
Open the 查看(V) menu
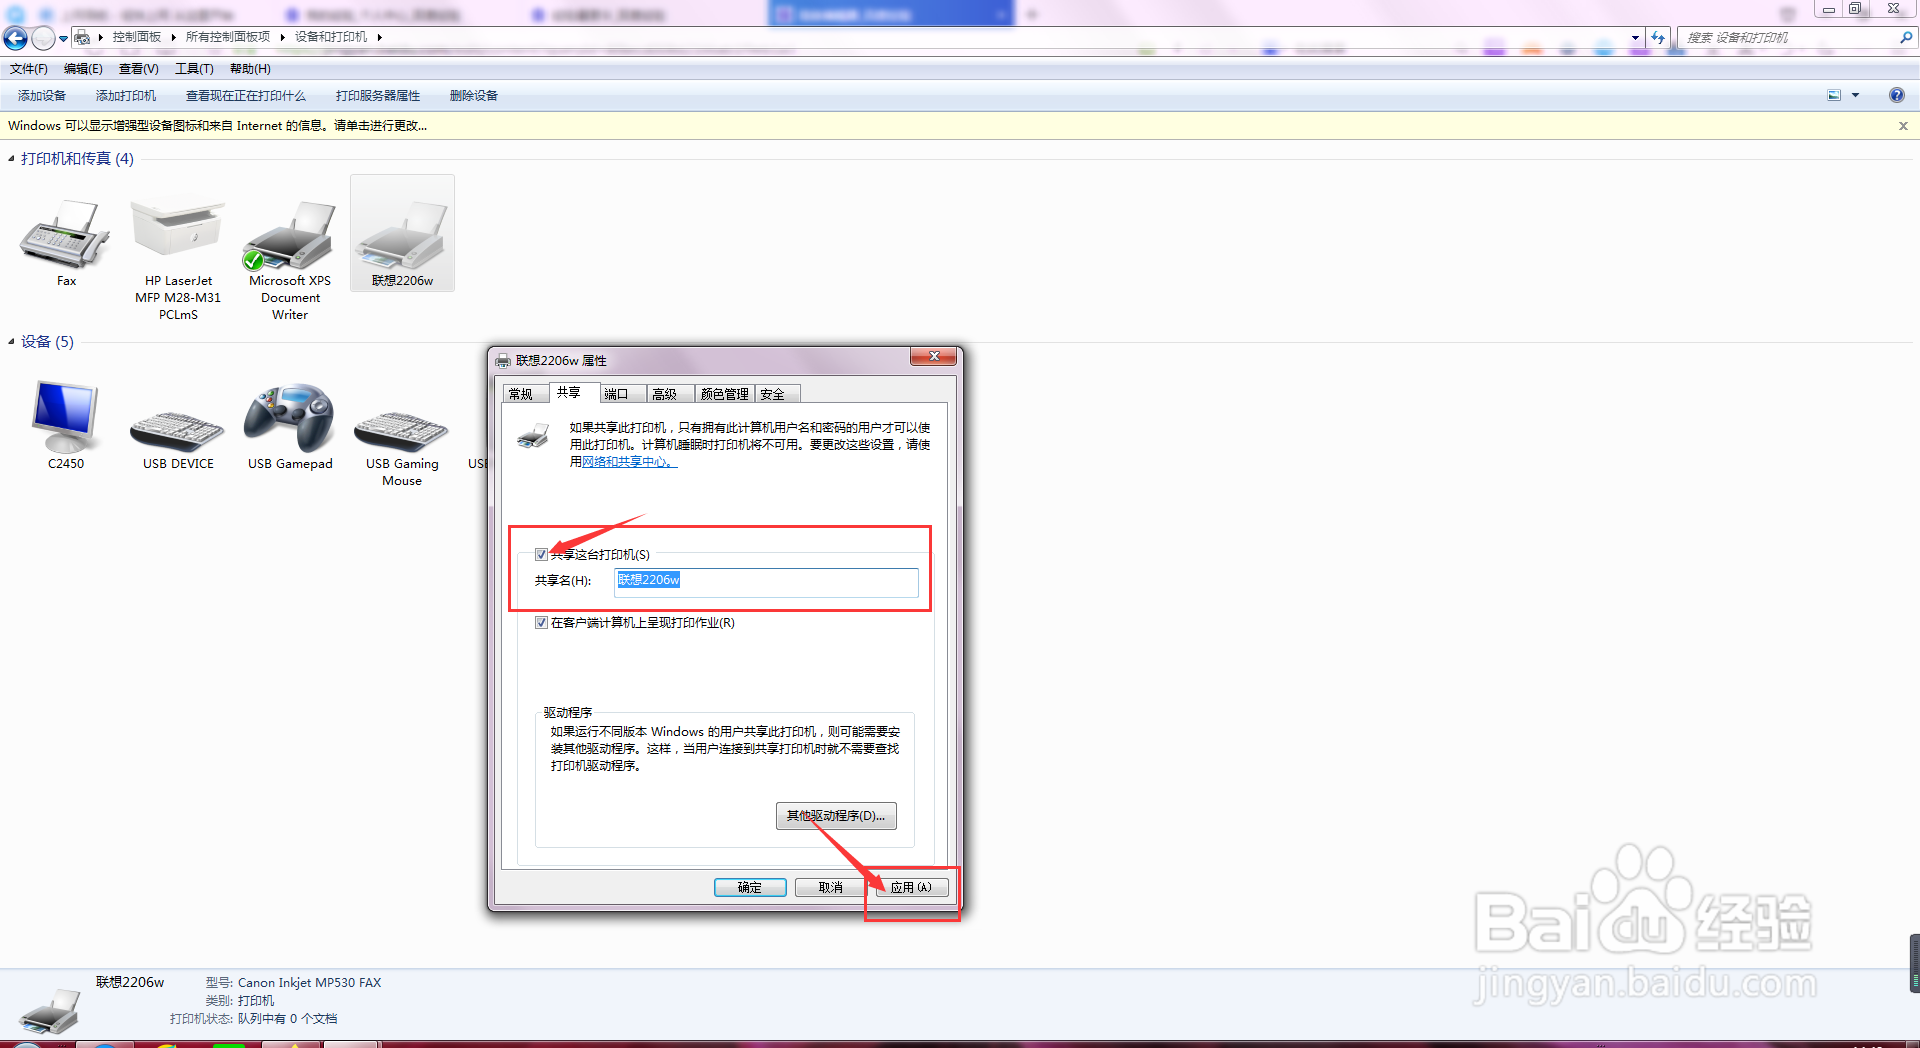[x=138, y=69]
